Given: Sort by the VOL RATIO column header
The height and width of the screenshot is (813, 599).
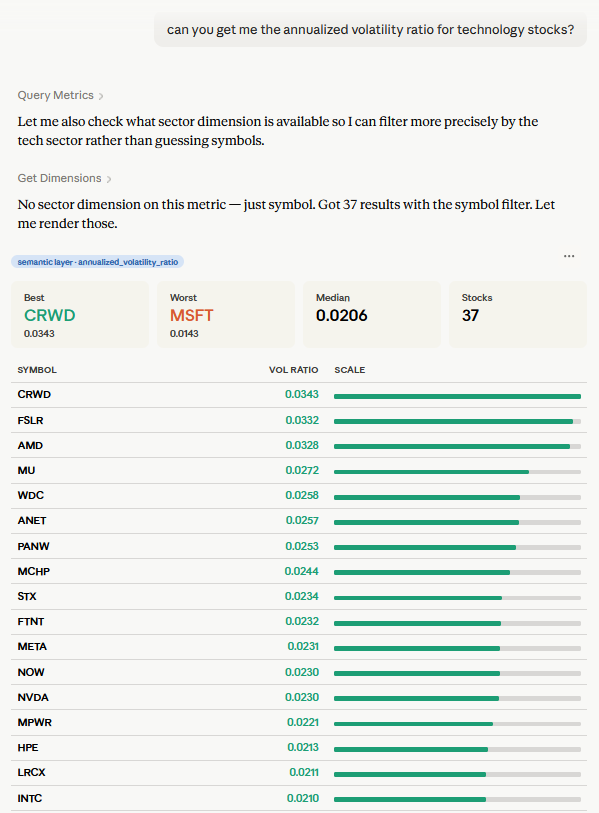Looking at the screenshot, I should click(294, 370).
